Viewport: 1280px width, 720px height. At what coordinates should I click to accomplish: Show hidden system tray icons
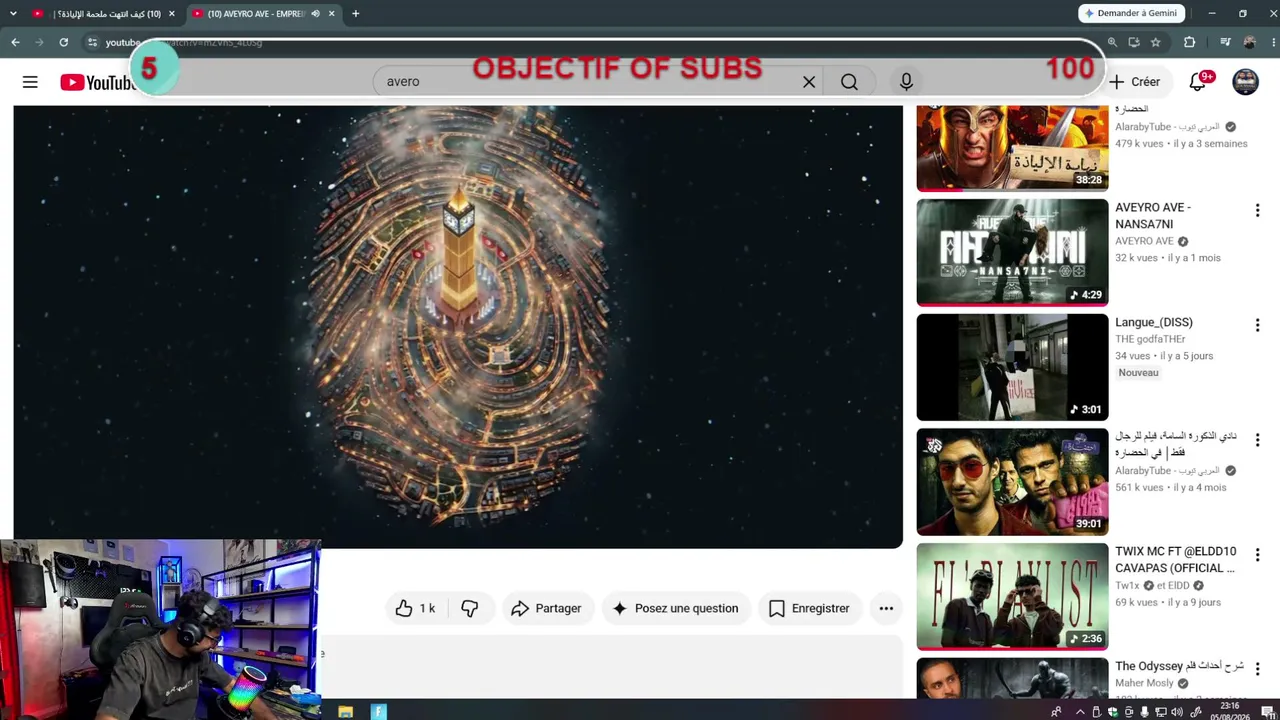tap(1080, 712)
